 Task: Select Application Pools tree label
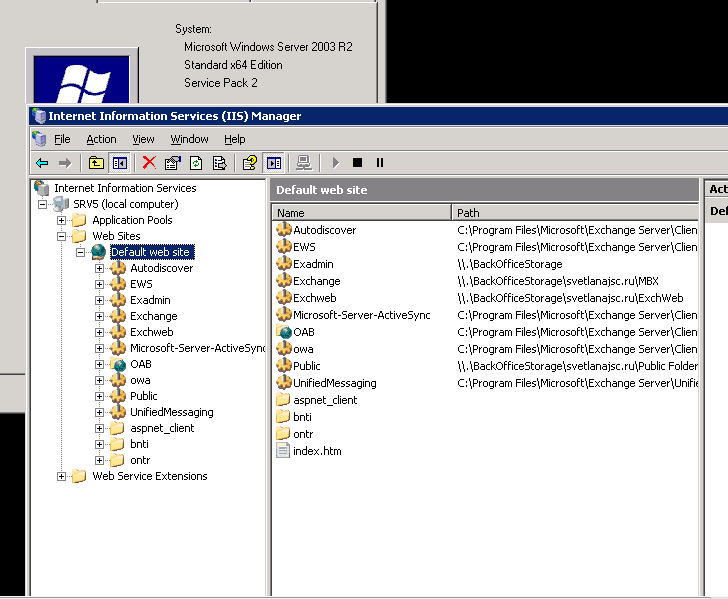point(132,220)
